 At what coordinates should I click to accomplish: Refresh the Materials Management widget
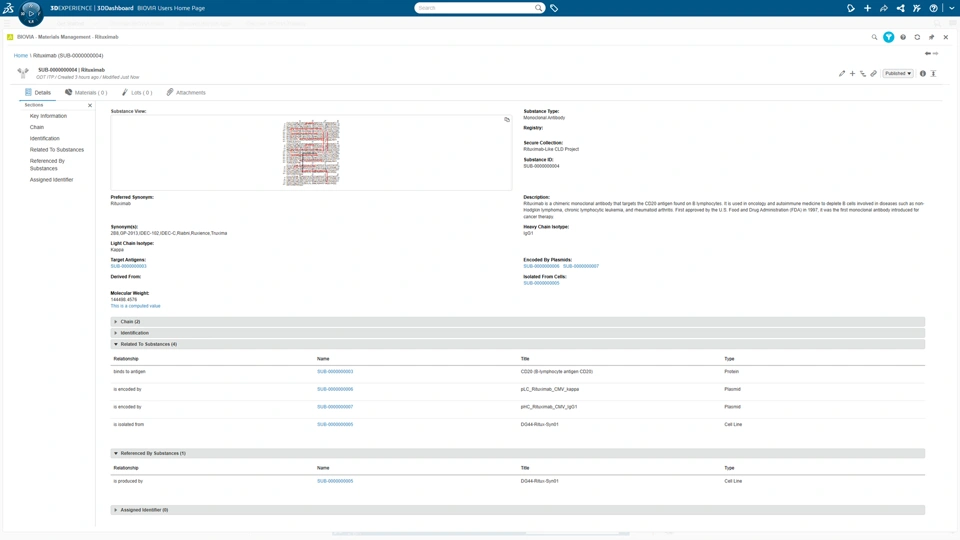[917, 37]
